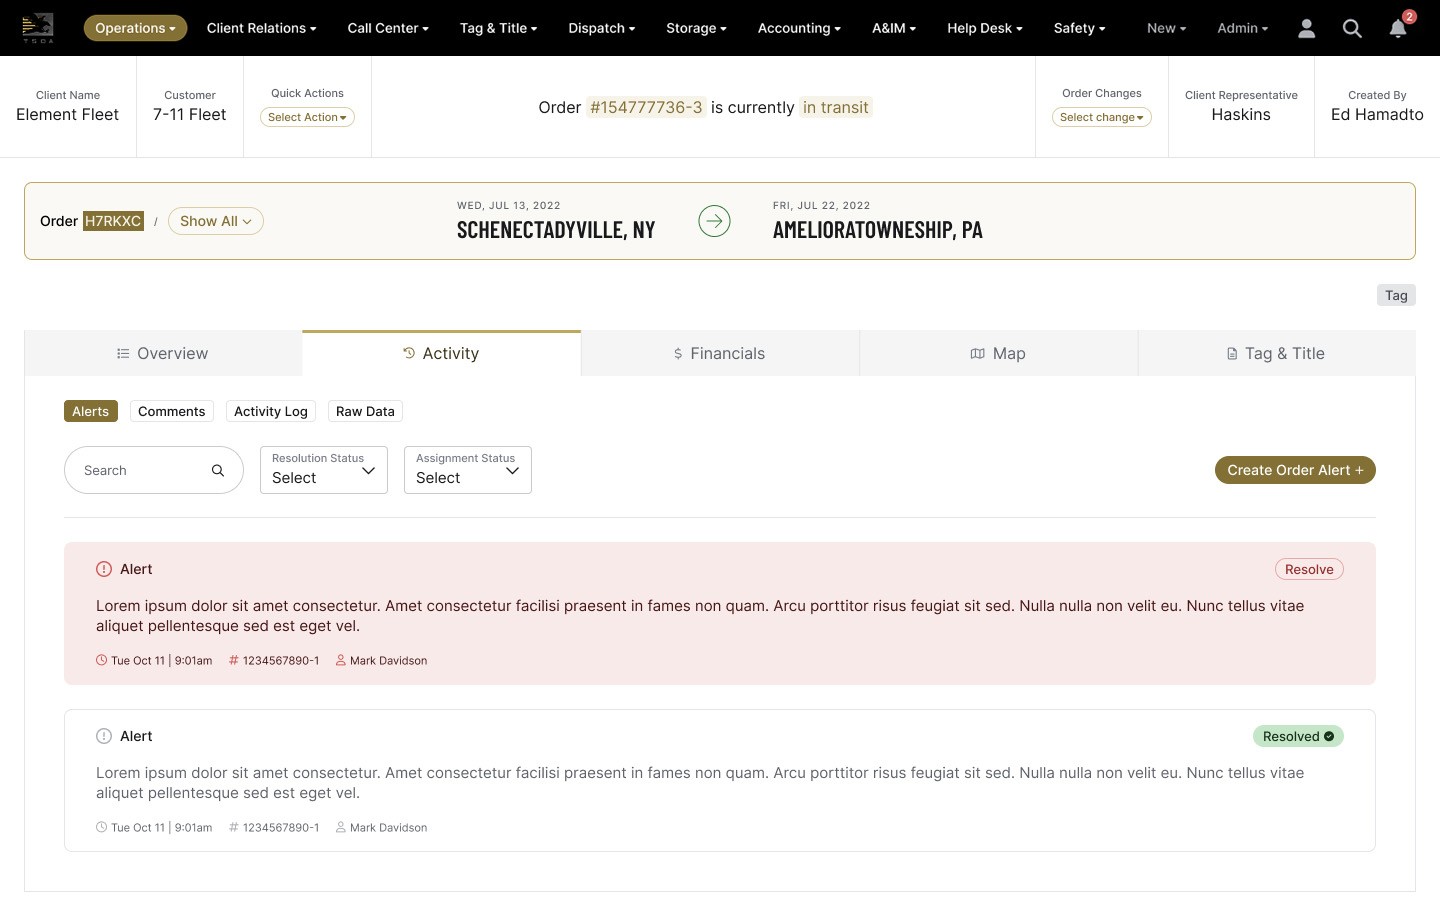Image resolution: width=1440 pixels, height=916 pixels.
Task: Open the Help Desk menu
Action: pyautogui.click(x=985, y=28)
